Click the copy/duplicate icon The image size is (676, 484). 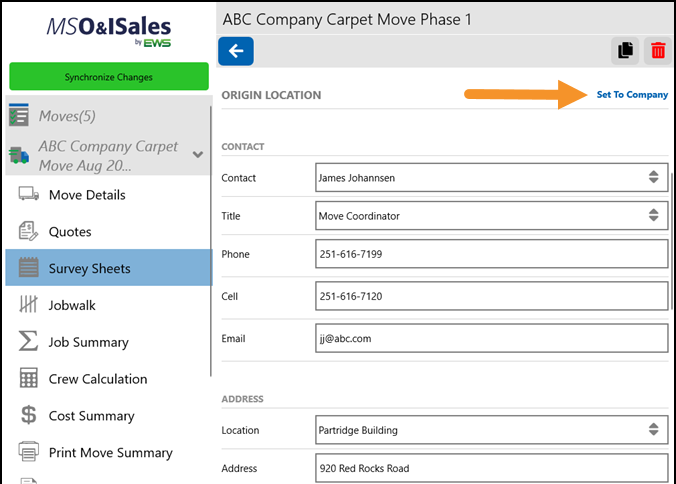pyautogui.click(x=625, y=51)
